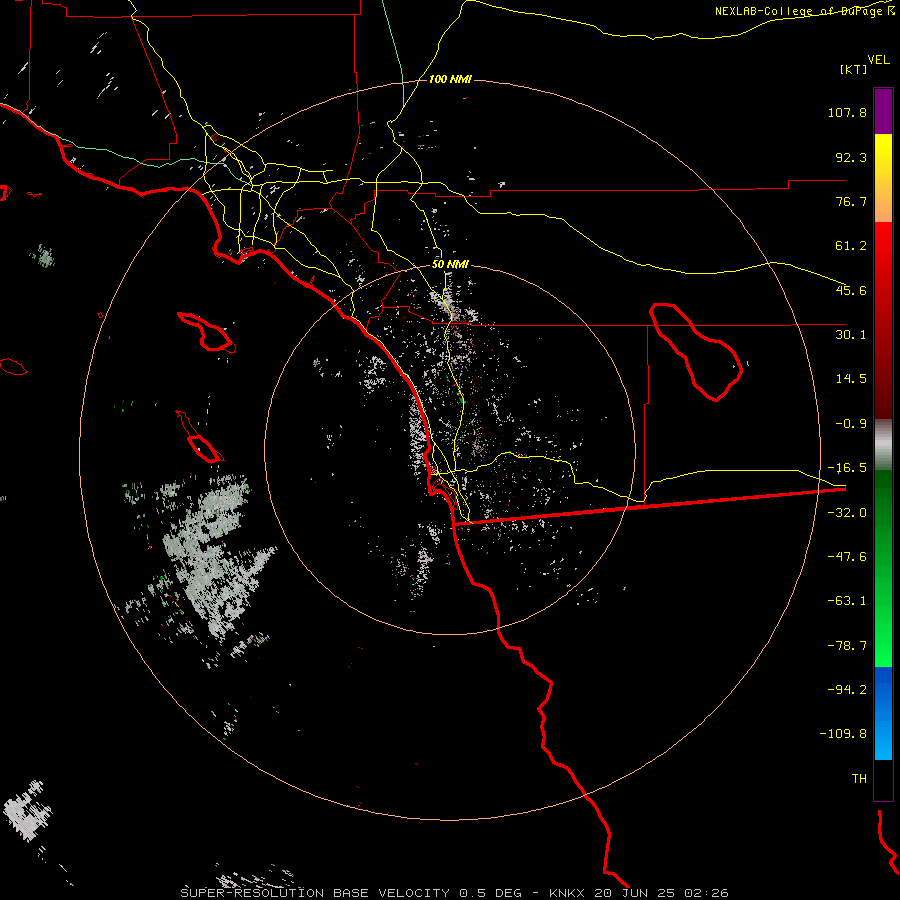
Task: Select the 61.2 scale value
Action: point(851,246)
